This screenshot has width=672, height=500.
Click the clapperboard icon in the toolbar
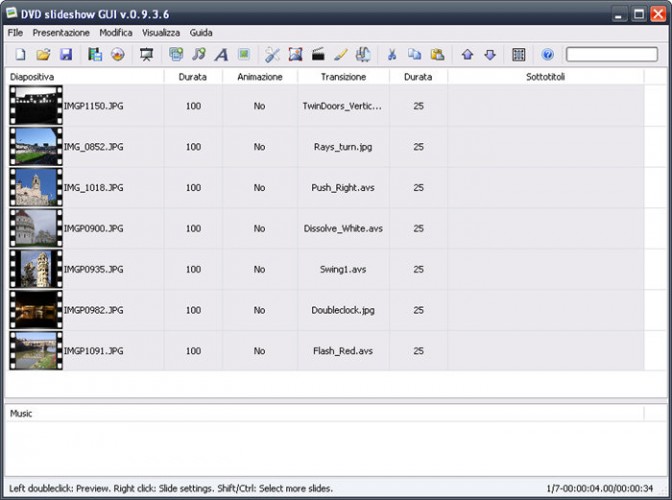click(318, 55)
